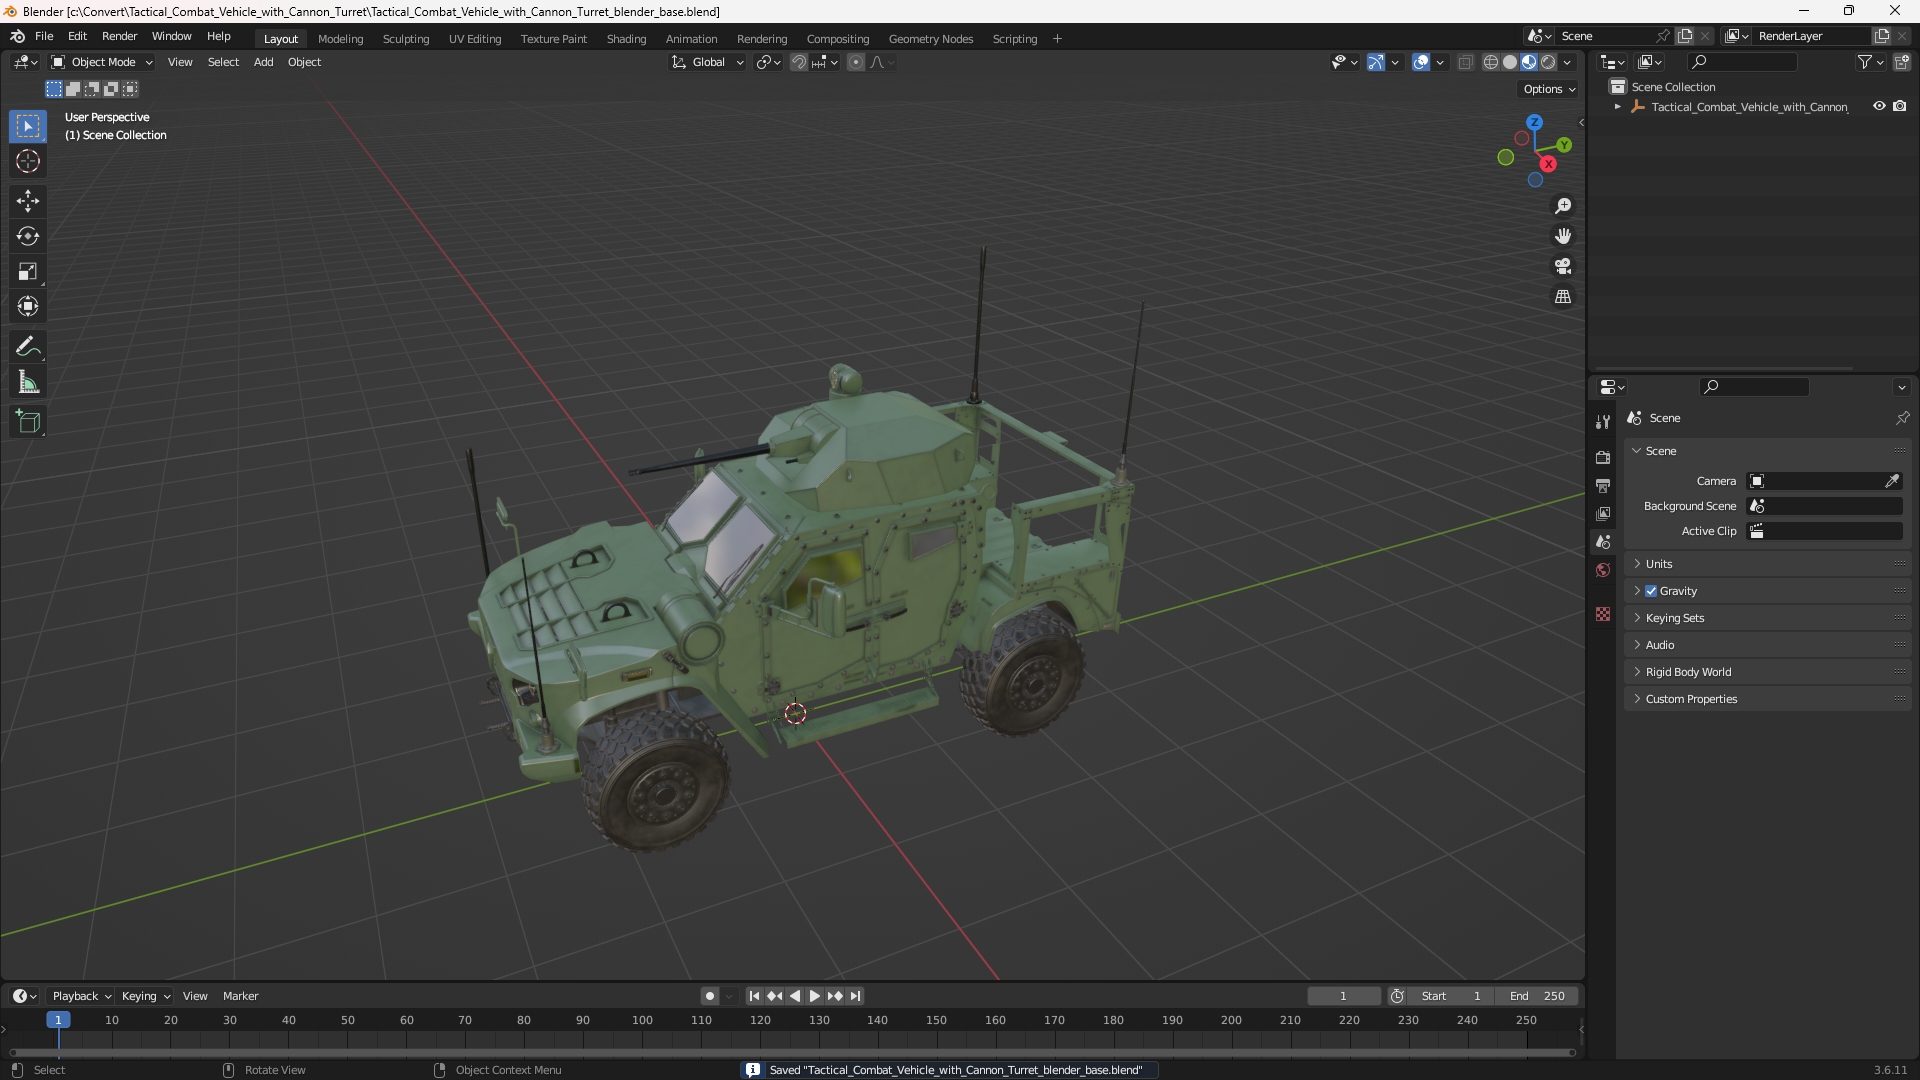Activate the 3D Cursor tool

click(x=28, y=161)
